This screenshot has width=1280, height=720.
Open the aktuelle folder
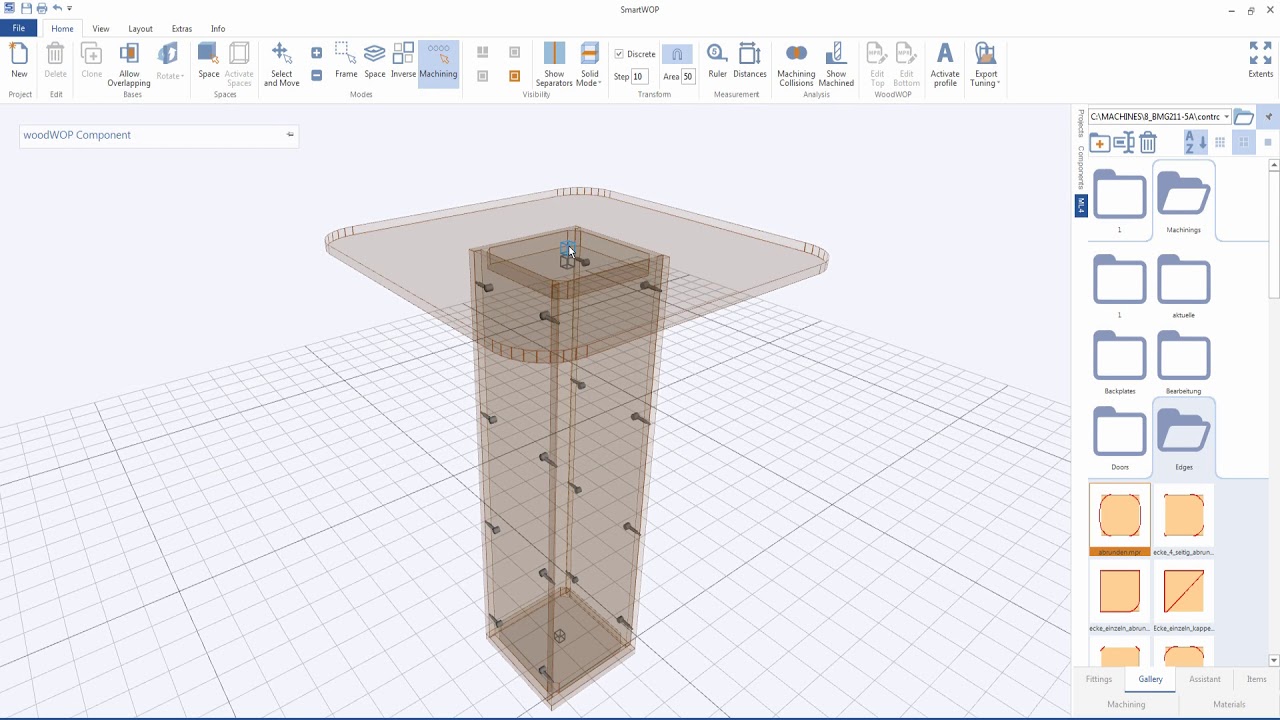tap(1184, 285)
